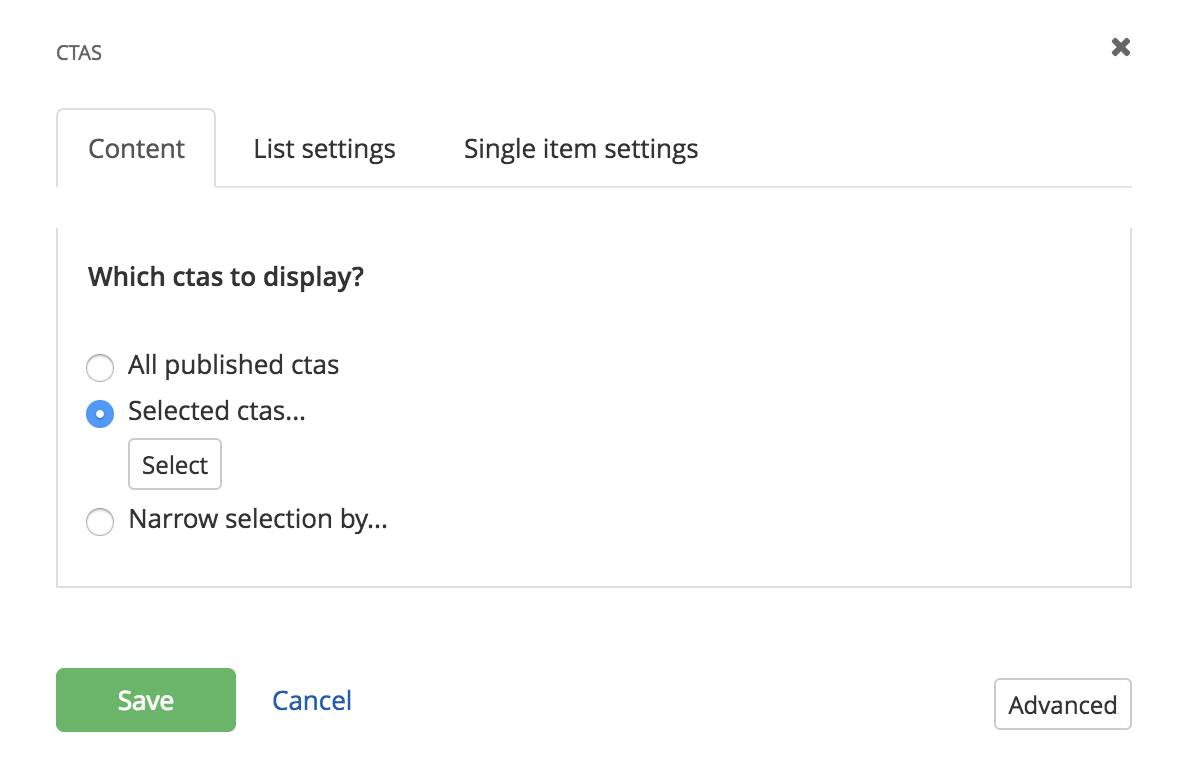Click the "Which ctas to display?" heading
The image size is (1184, 770).
tap(225, 277)
